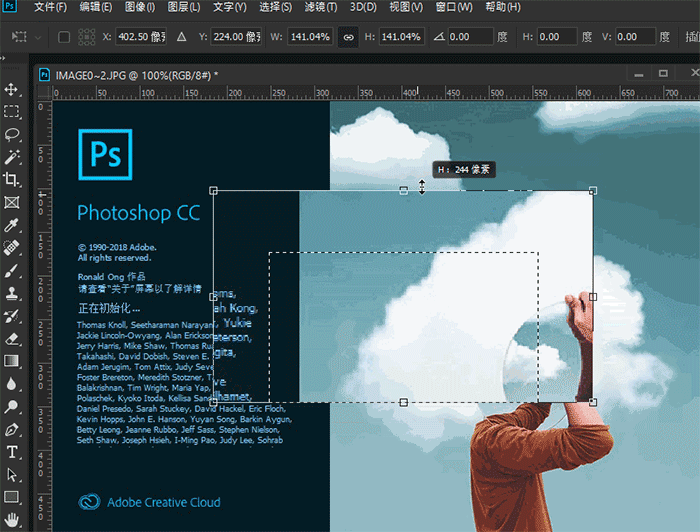Open the 文字(Y) menu
Viewport: 700px width, 532px height.
[229, 7]
